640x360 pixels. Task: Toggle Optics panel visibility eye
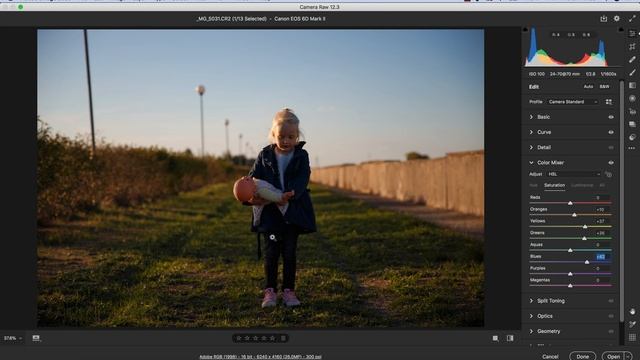(x=611, y=316)
